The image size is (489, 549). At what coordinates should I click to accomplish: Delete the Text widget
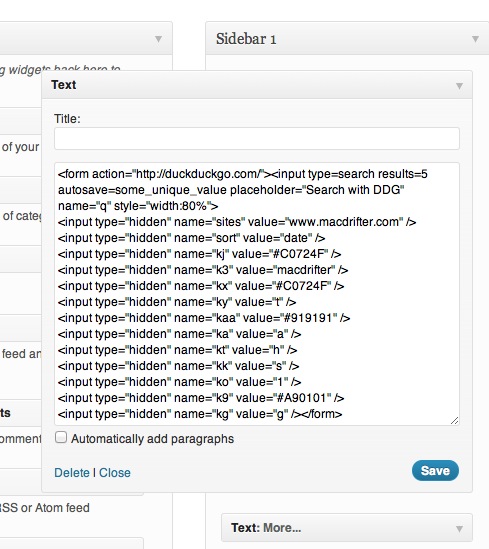72,473
